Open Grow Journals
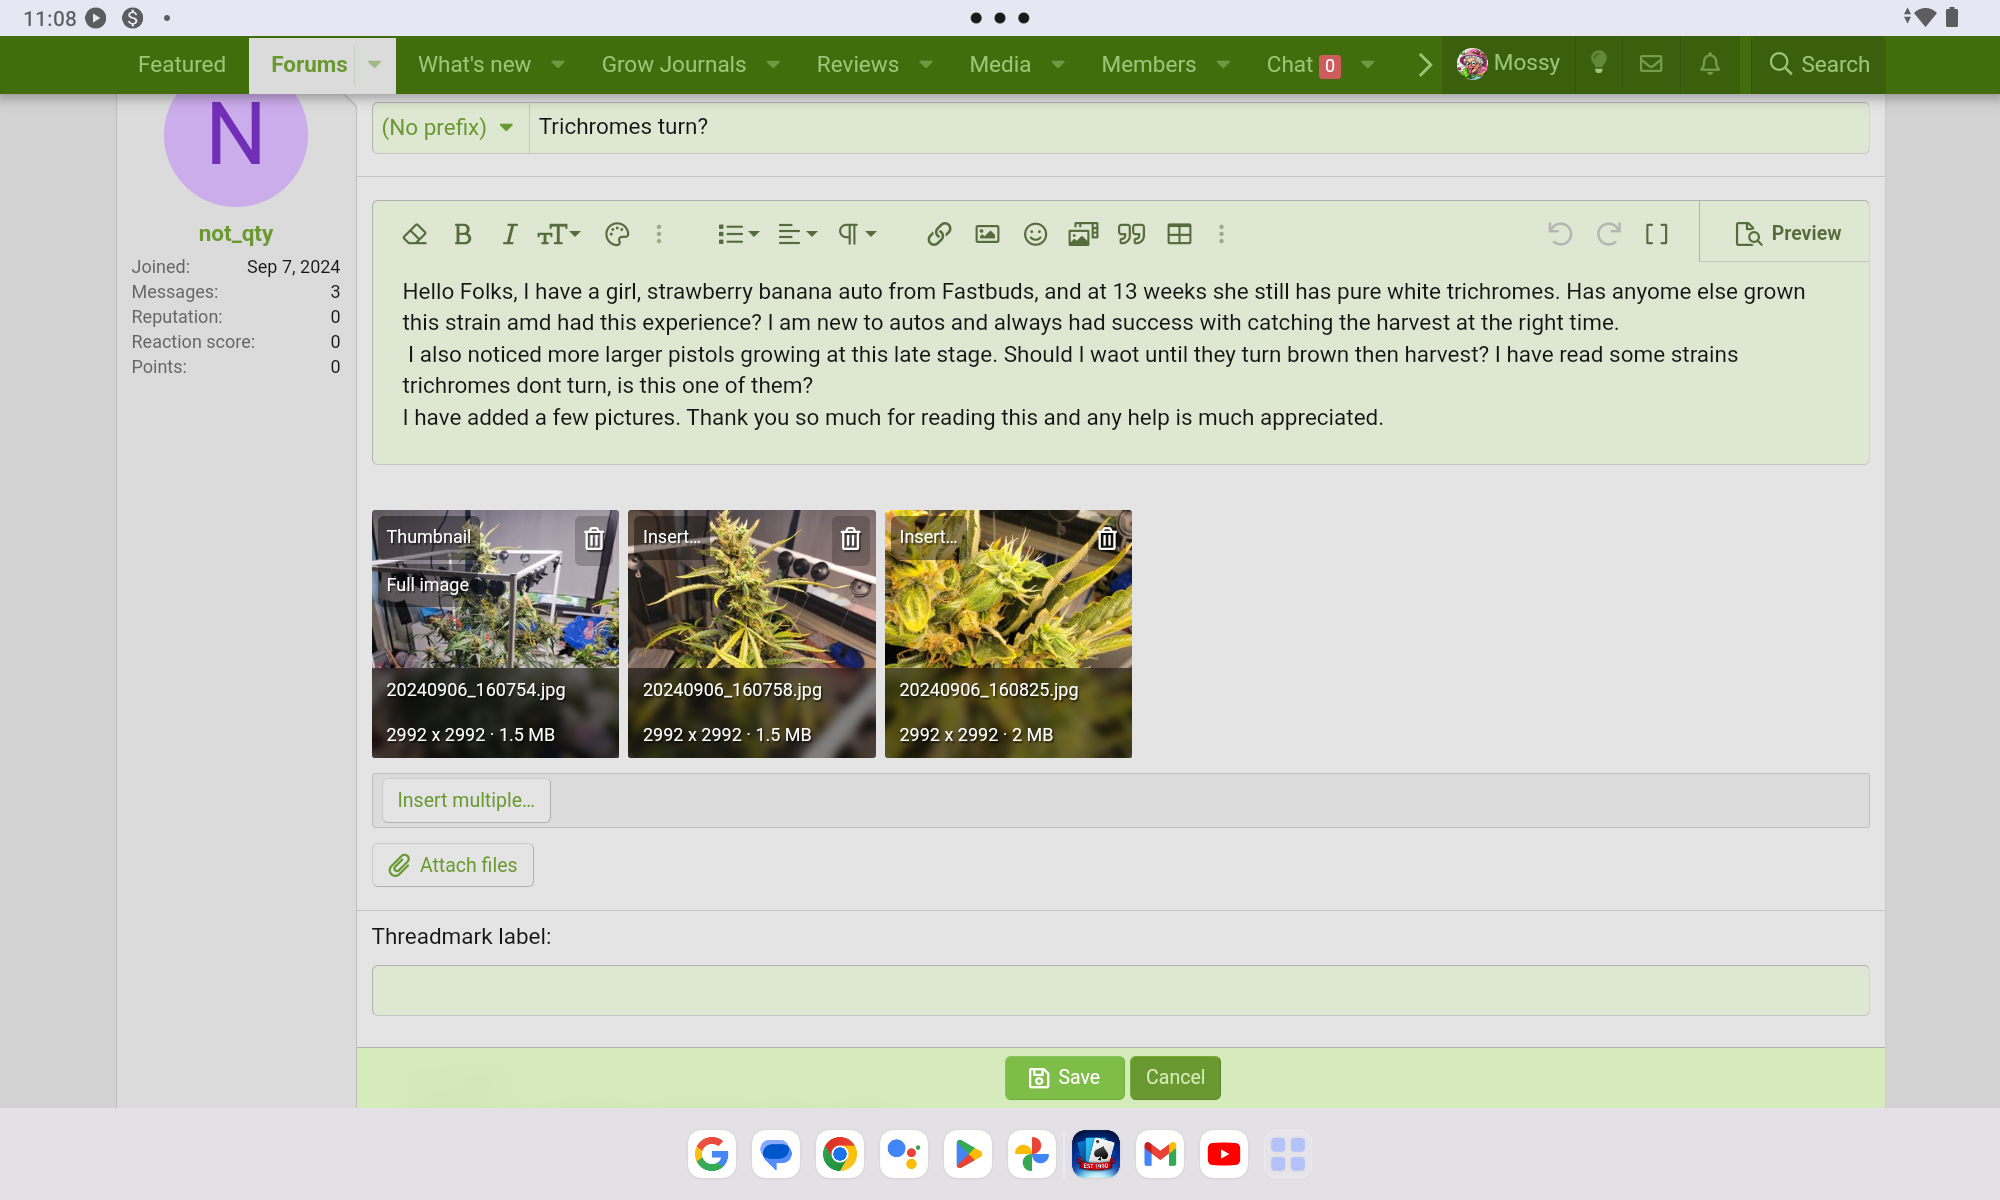The image size is (2000, 1200). click(x=674, y=65)
